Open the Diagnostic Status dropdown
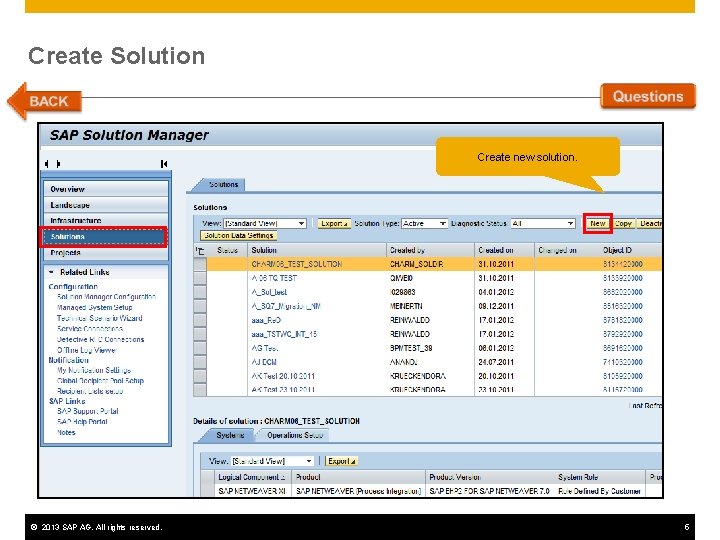Screen dimensions: 720x540 click(543, 223)
